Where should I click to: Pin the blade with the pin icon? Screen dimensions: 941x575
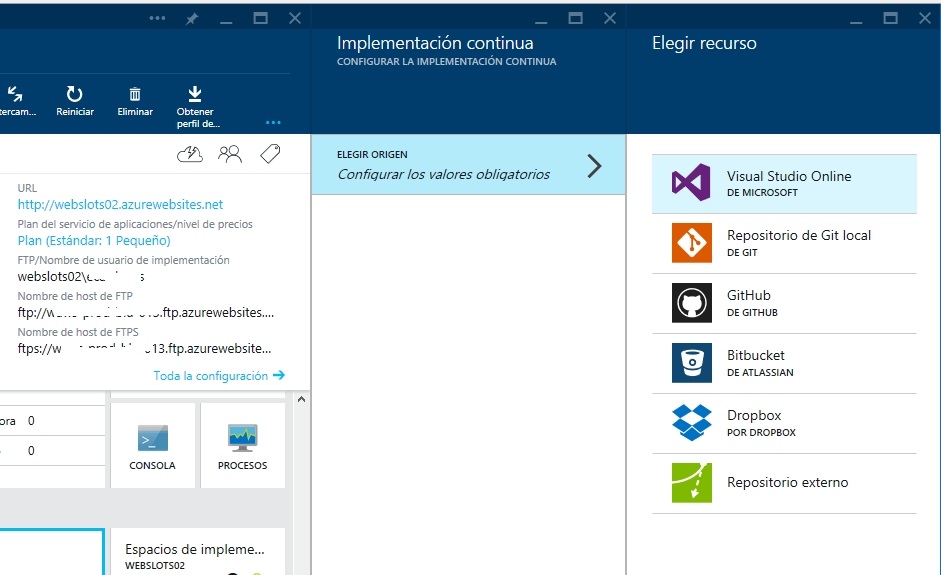pyautogui.click(x=192, y=19)
